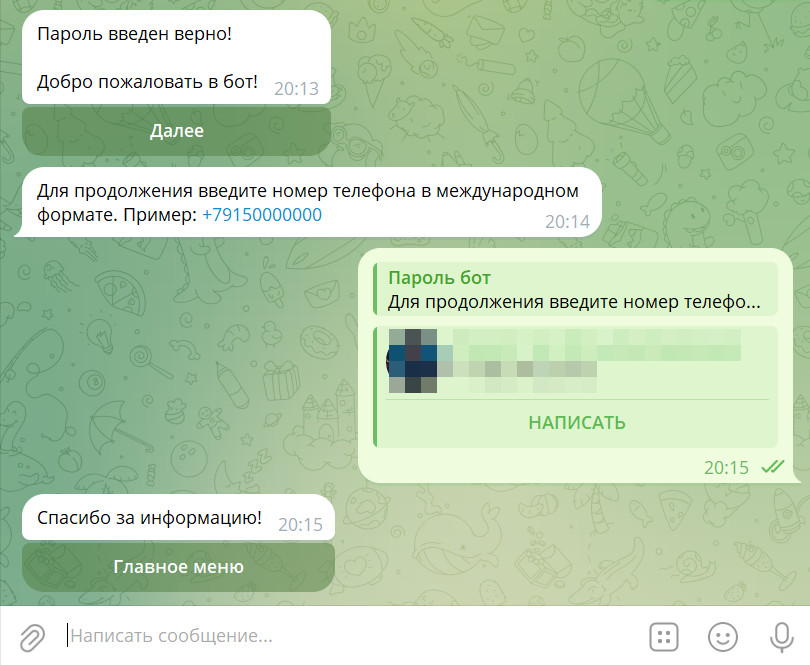Click the 20:15 timestamp on sent contact
Image resolution: width=810 pixels, height=665 pixels.
pos(726,468)
